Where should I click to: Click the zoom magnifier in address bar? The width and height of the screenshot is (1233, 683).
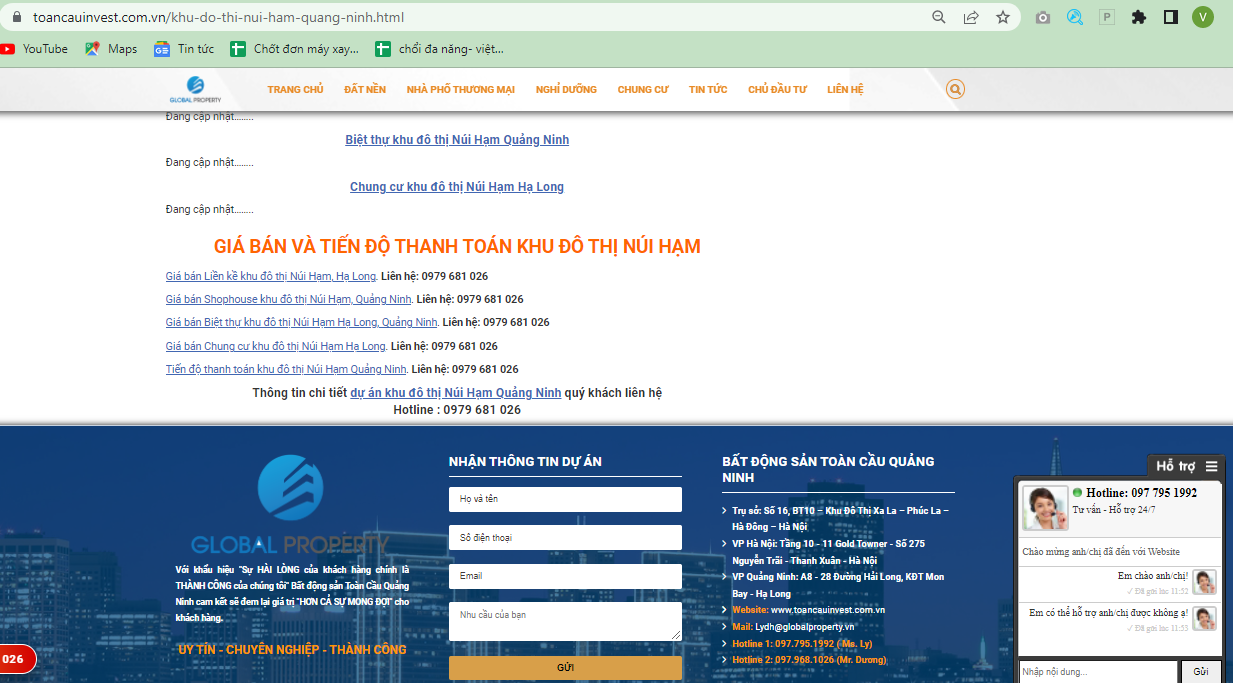939,17
